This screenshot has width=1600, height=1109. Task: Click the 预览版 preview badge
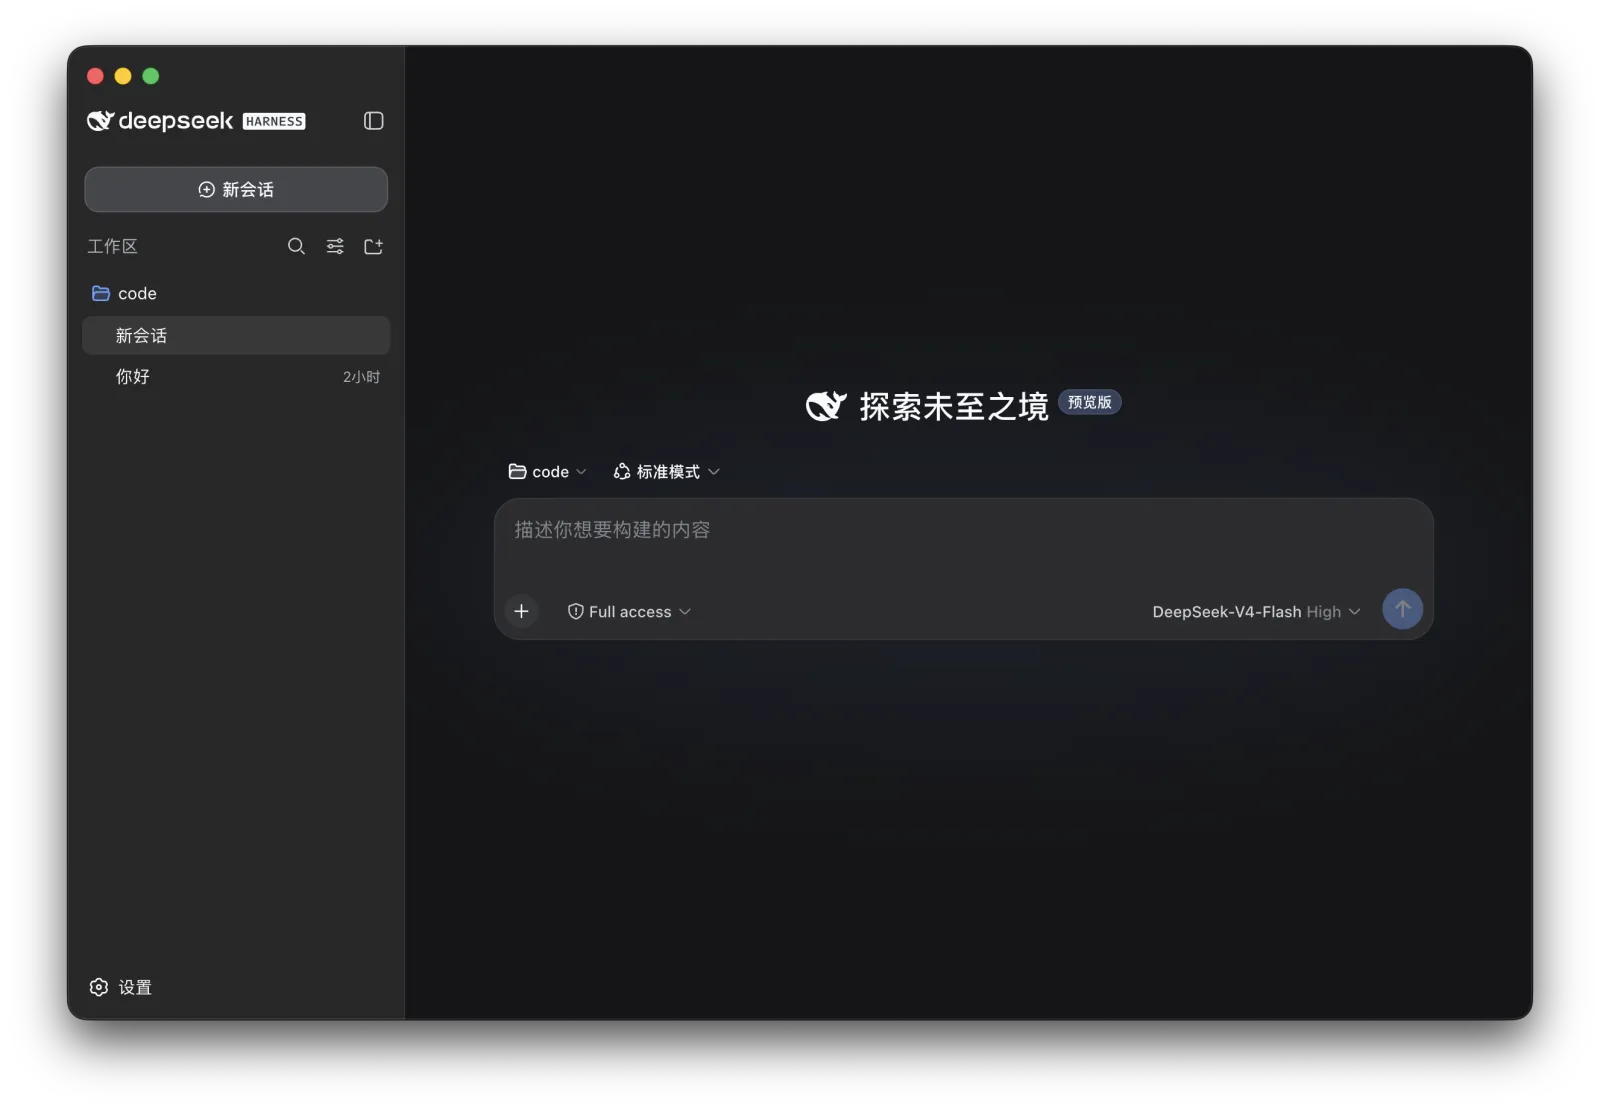pos(1090,402)
